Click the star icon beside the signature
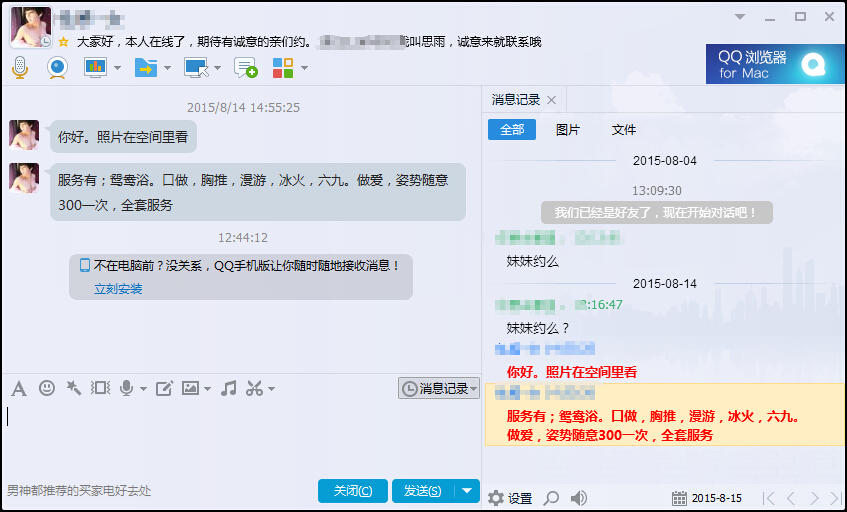 point(63,42)
